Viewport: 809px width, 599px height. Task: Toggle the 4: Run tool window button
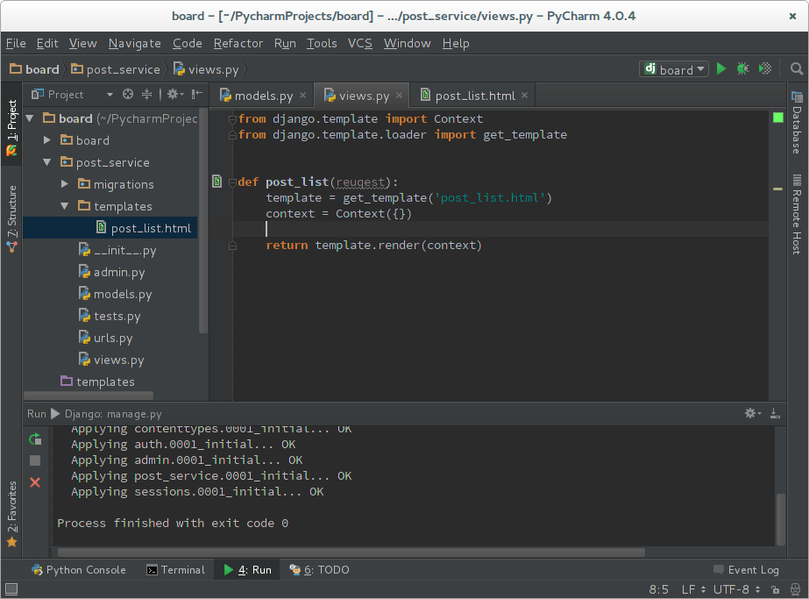tap(248, 570)
